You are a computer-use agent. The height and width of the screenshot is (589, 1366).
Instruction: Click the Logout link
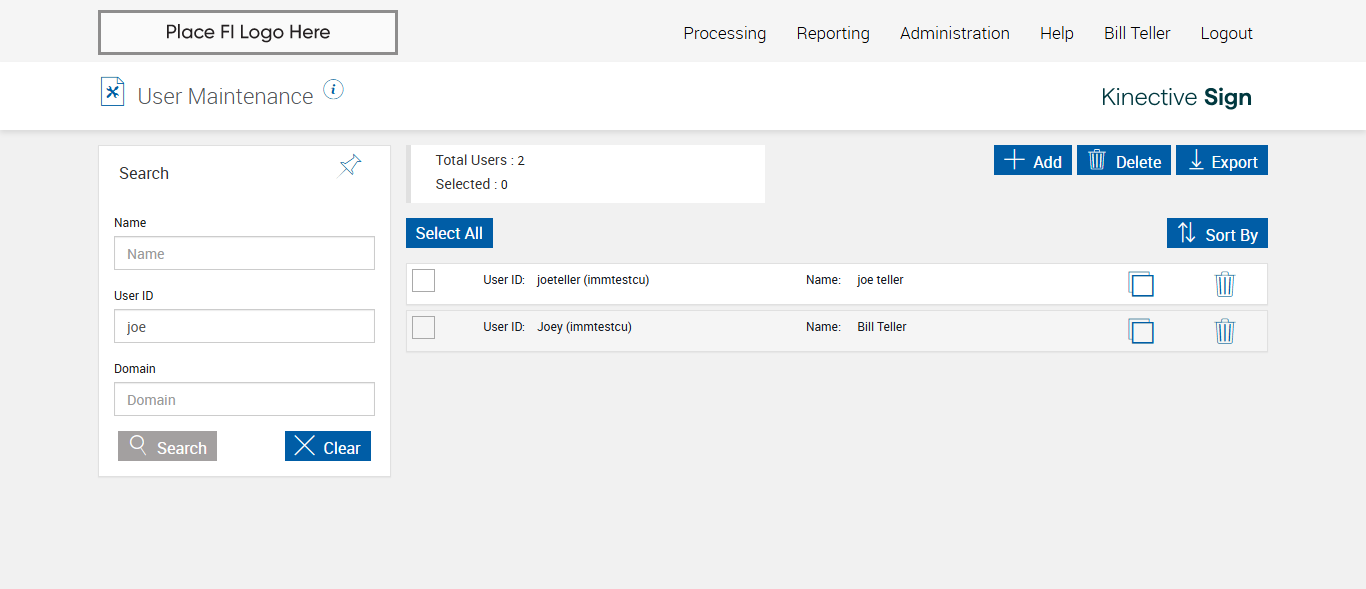(x=1226, y=33)
